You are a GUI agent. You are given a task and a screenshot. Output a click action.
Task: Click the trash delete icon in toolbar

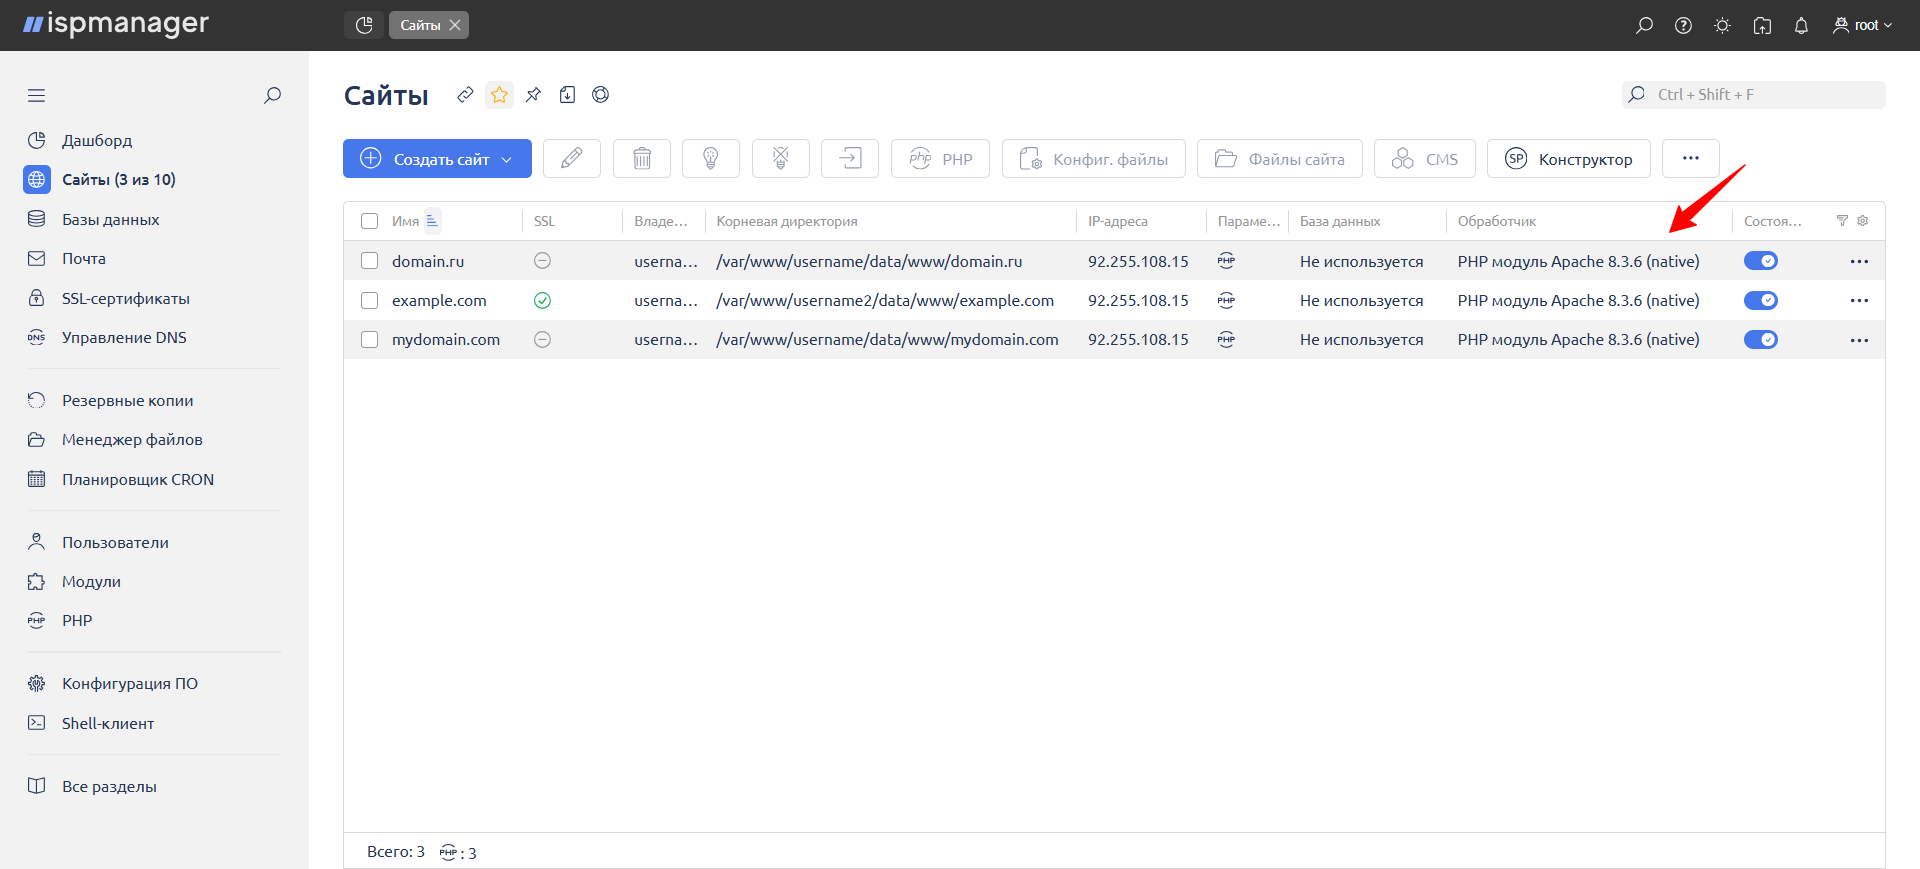click(x=641, y=159)
